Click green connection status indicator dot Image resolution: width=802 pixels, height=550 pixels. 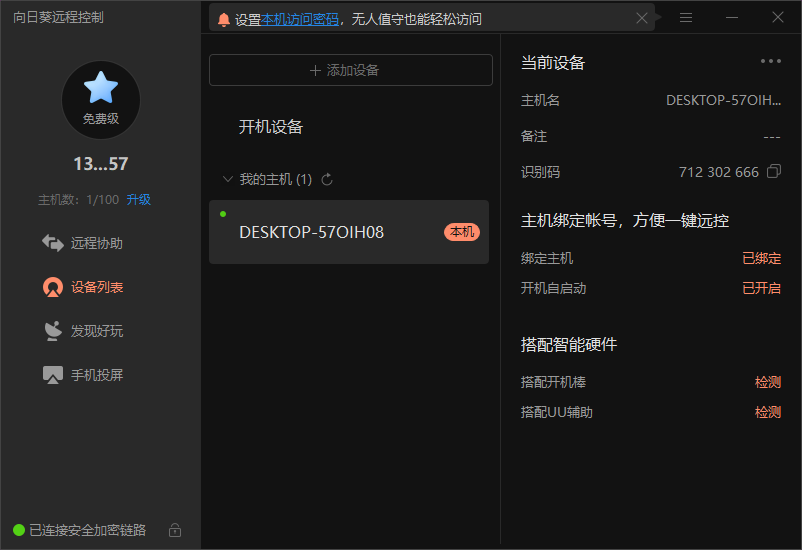click(19, 530)
